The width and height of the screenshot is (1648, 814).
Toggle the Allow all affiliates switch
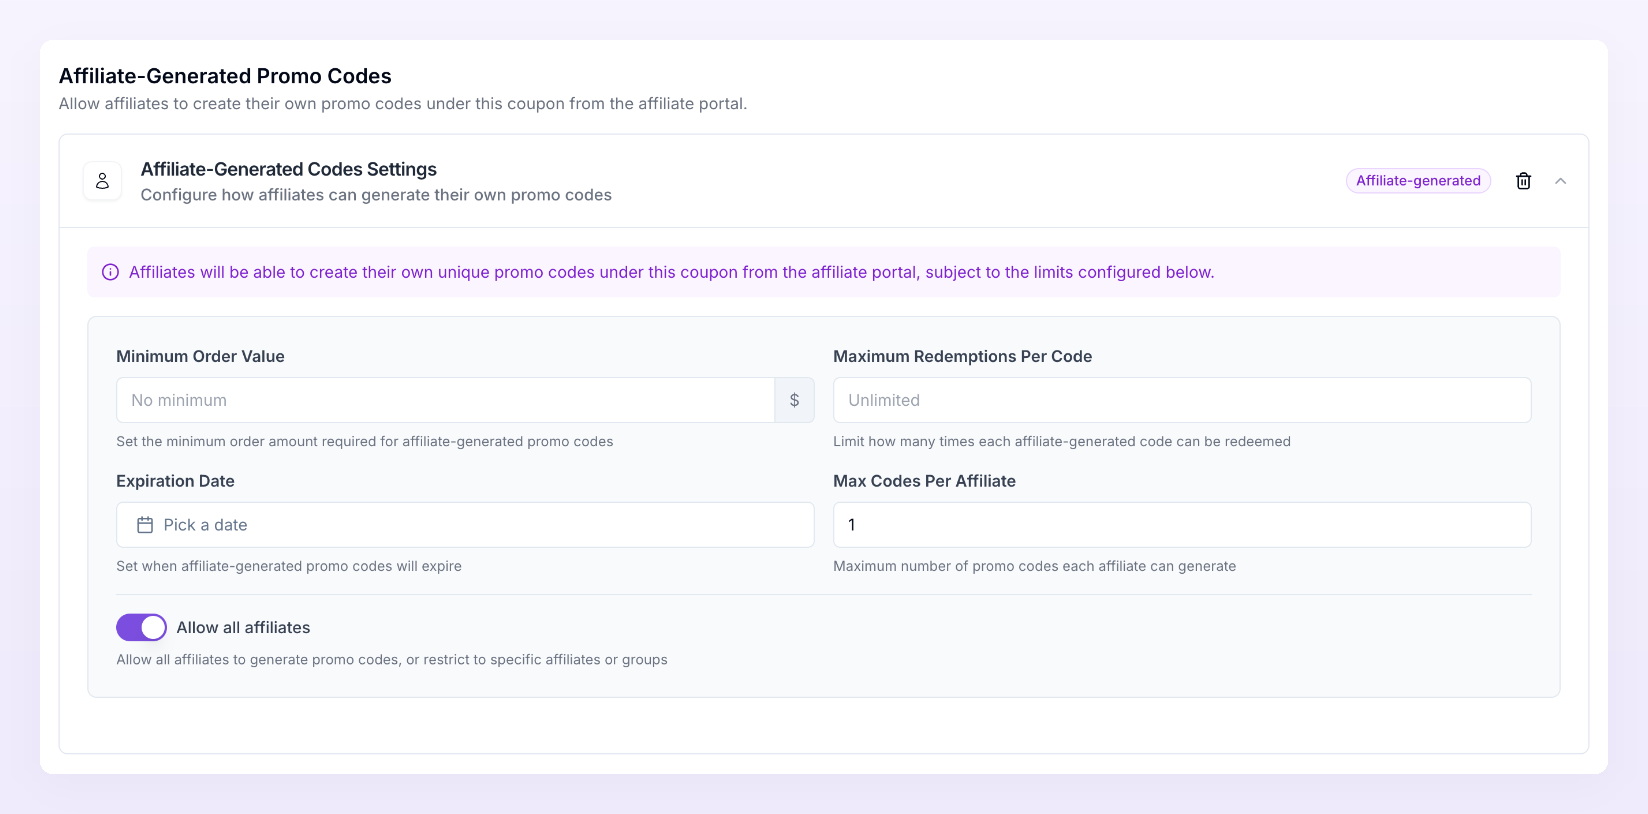pos(141,627)
